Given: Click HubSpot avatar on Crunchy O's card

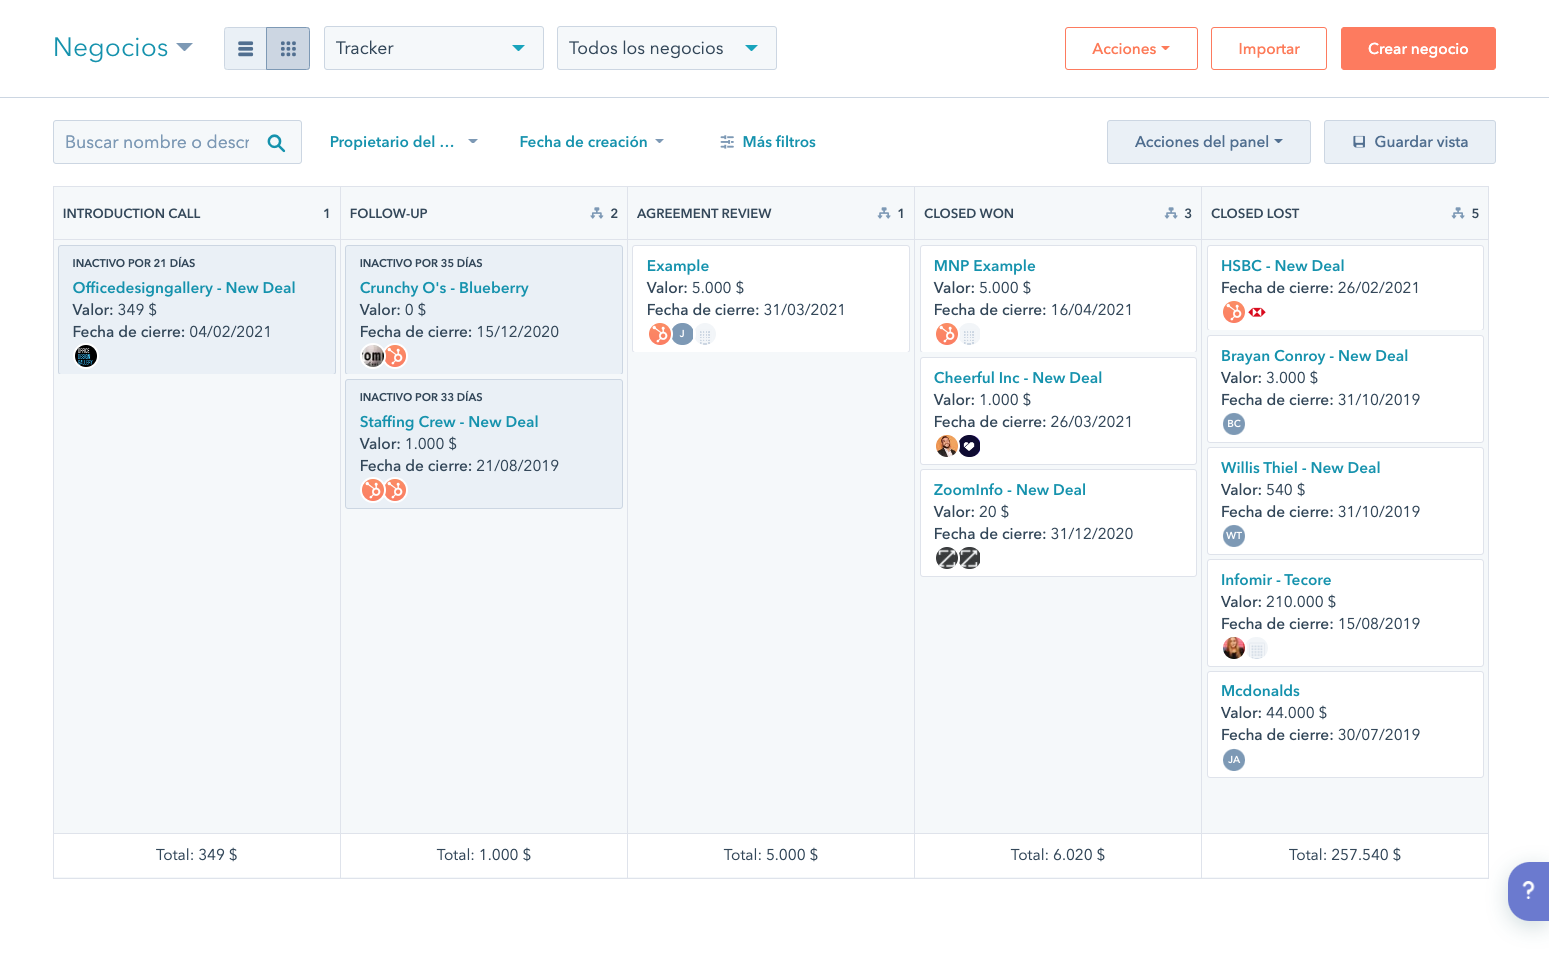Looking at the screenshot, I should click(x=396, y=356).
